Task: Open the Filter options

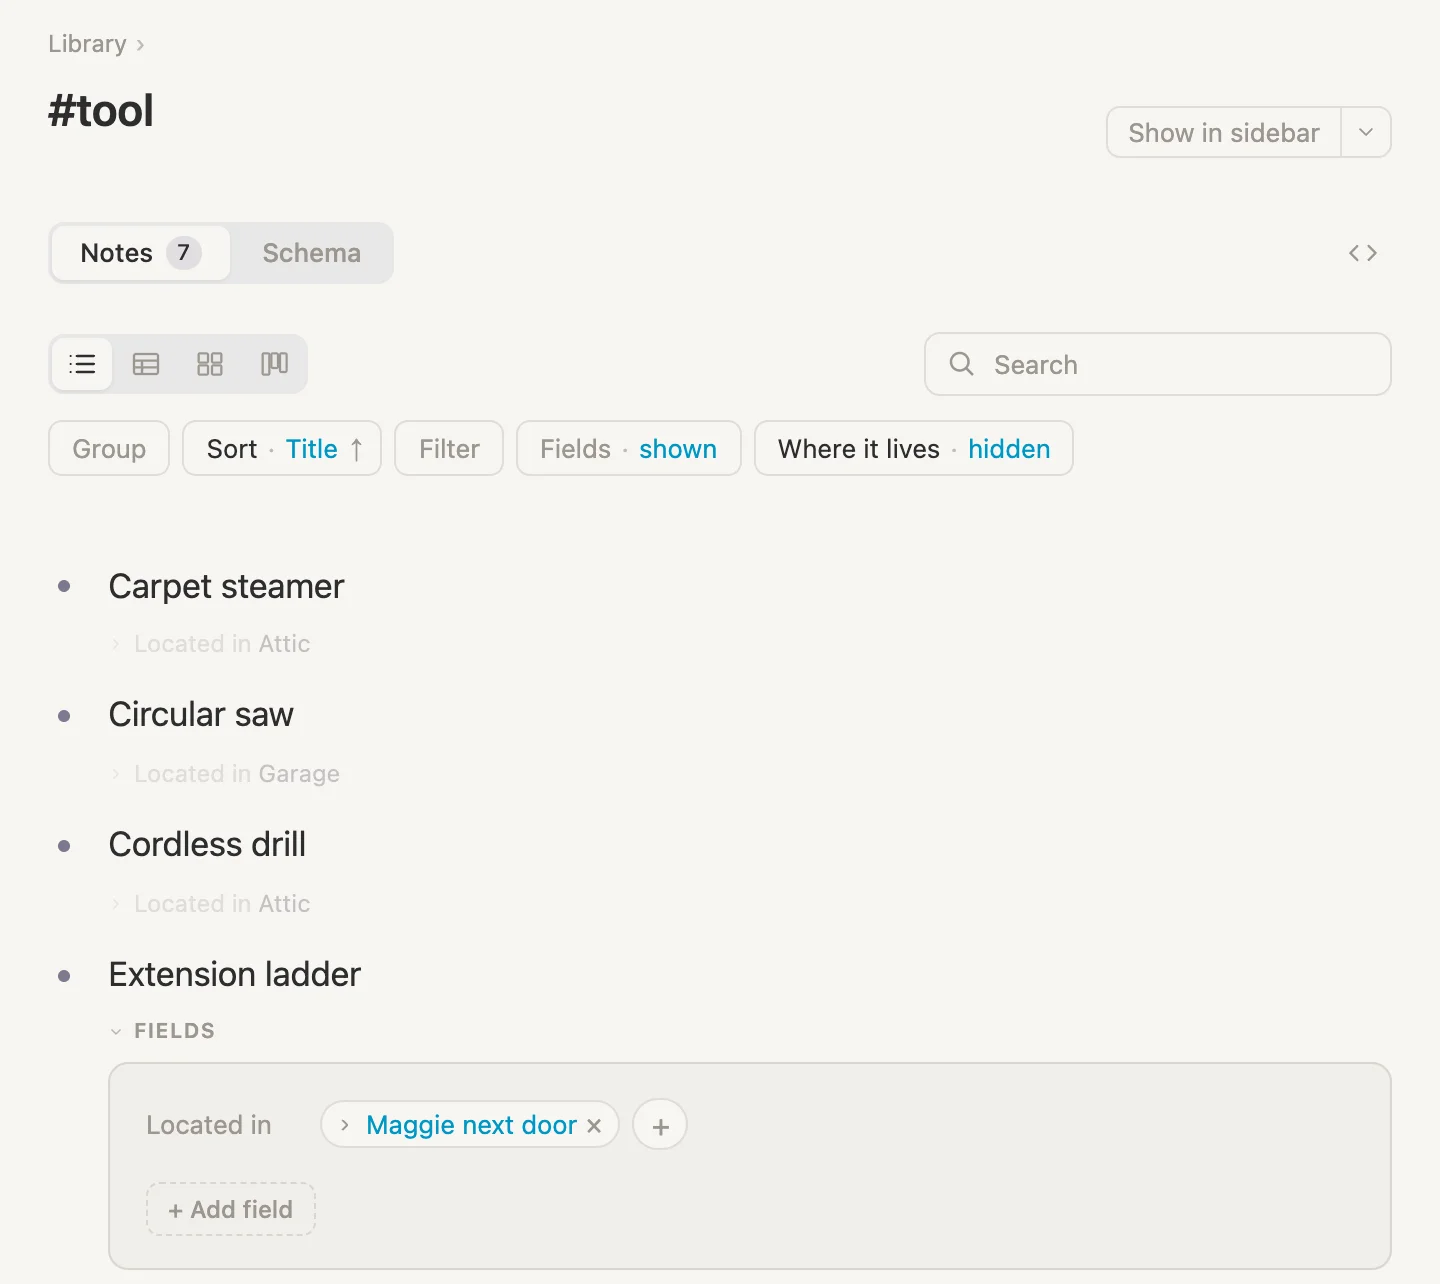Action: tap(449, 448)
